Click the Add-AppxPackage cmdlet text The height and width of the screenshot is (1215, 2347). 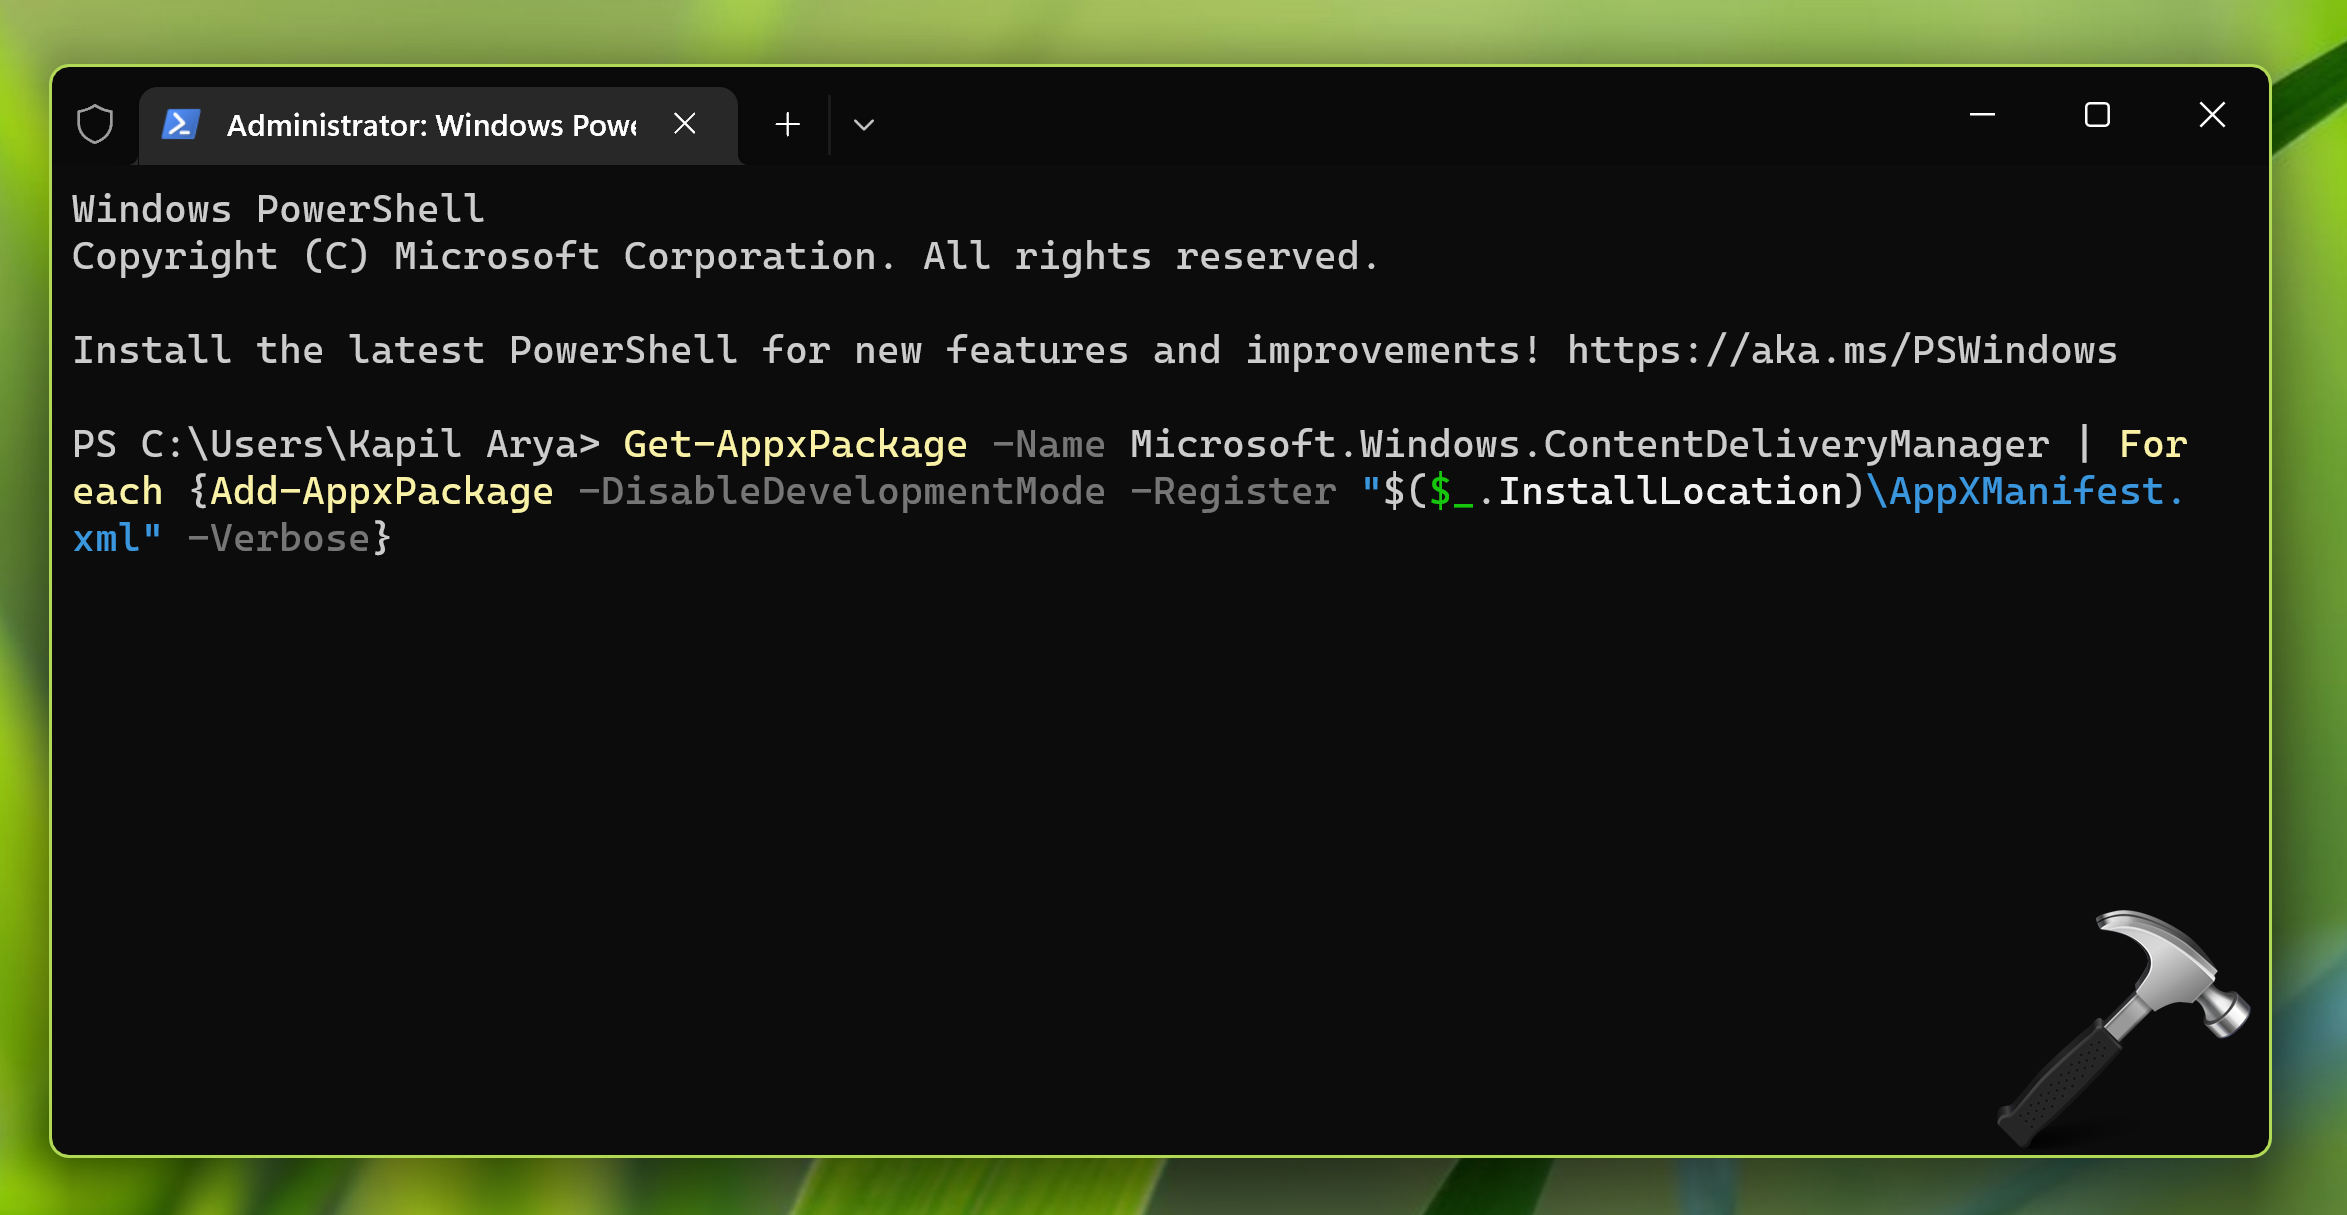point(381,492)
